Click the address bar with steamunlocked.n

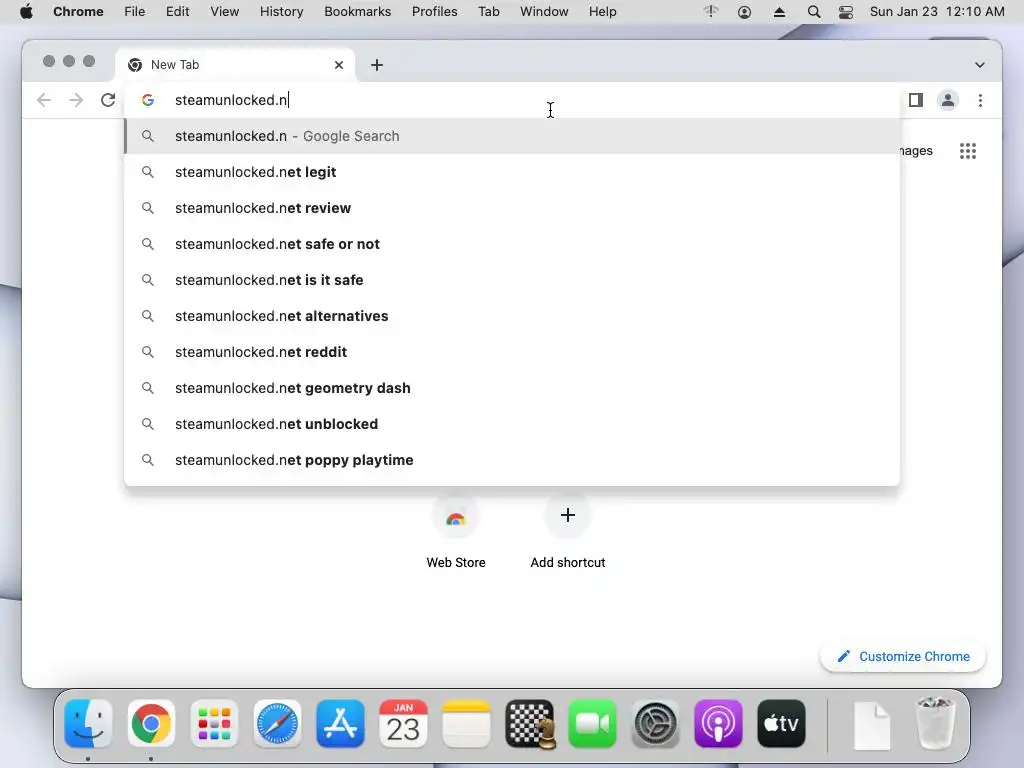pos(511,100)
